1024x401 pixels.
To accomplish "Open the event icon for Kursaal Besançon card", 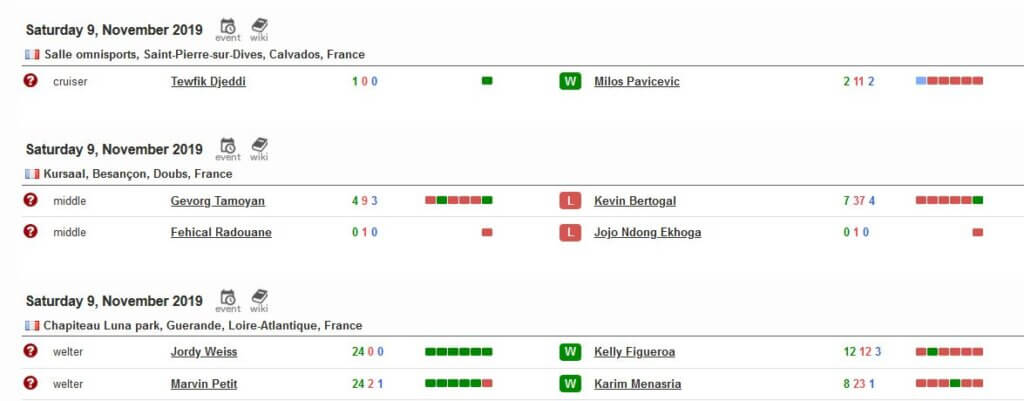I will coord(227,150).
